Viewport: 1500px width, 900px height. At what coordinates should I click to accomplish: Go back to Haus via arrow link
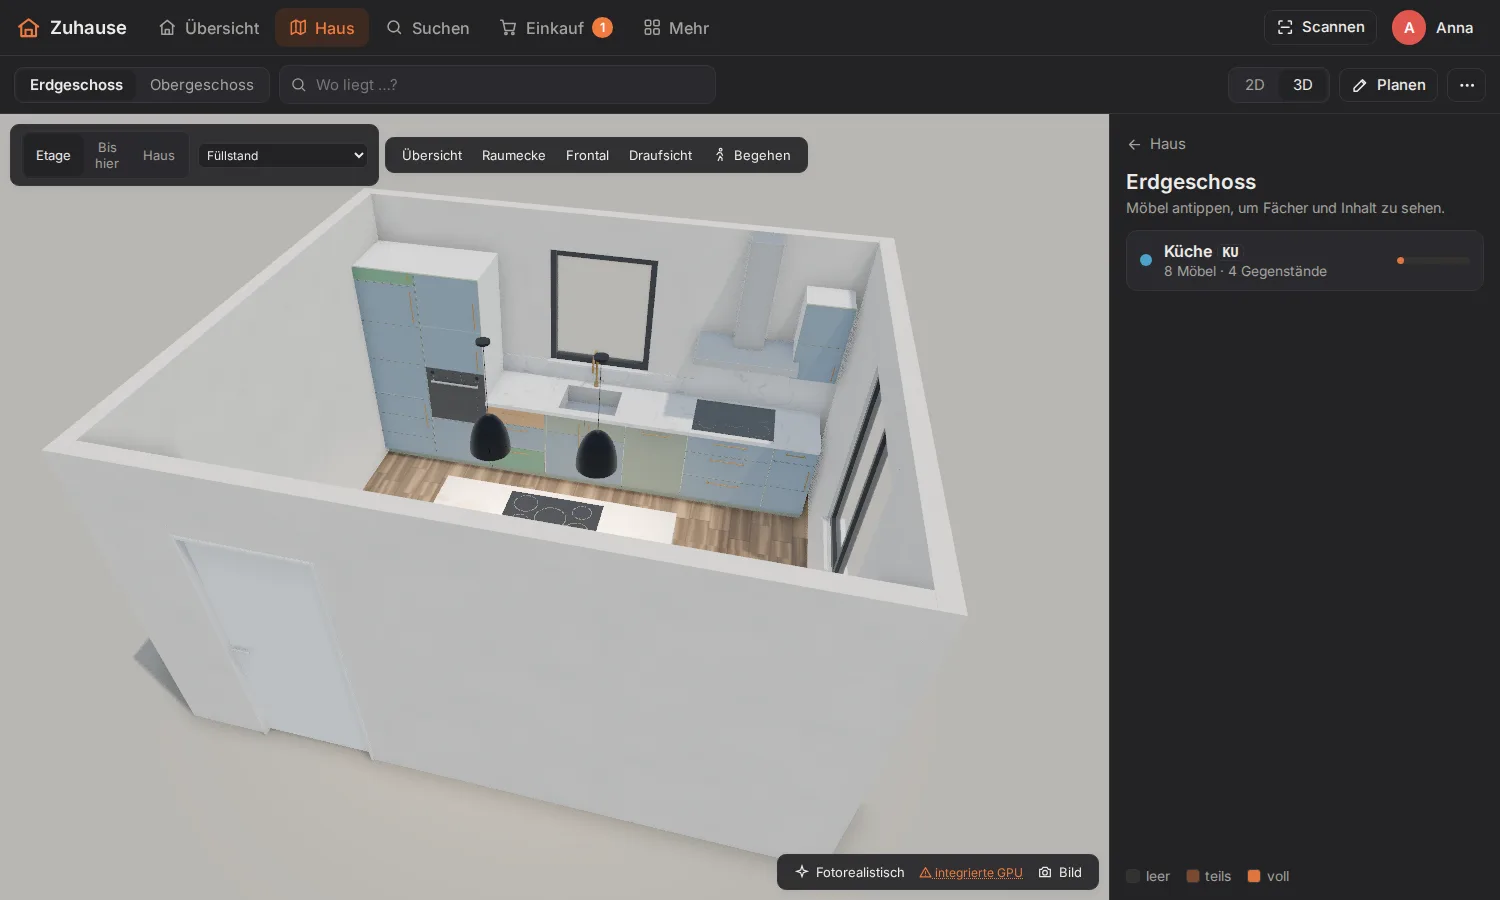1156,144
